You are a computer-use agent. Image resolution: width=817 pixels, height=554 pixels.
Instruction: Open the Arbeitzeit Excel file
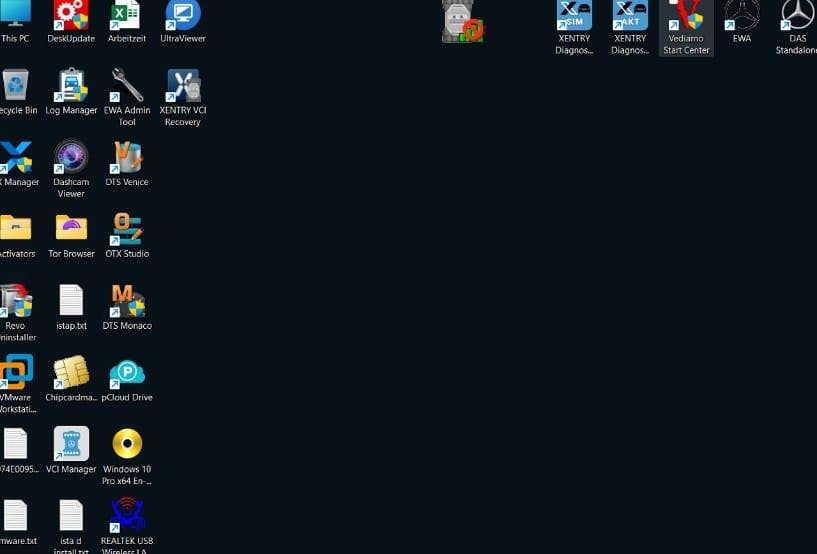[127, 21]
